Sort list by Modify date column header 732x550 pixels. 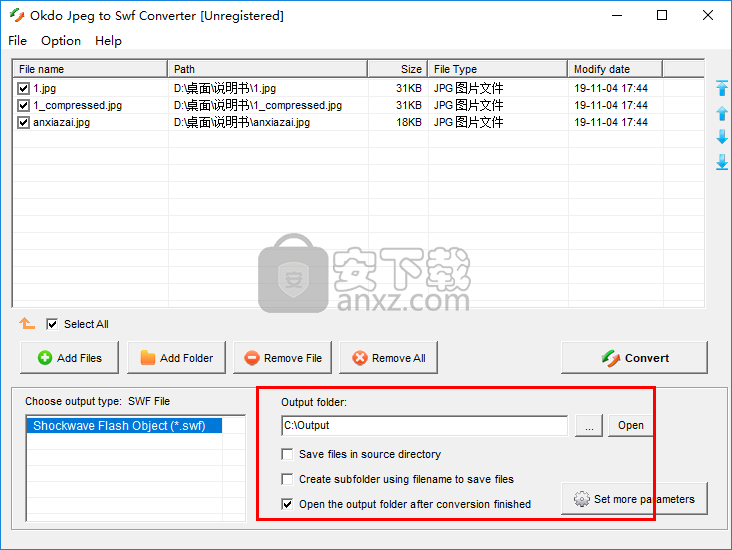click(615, 69)
